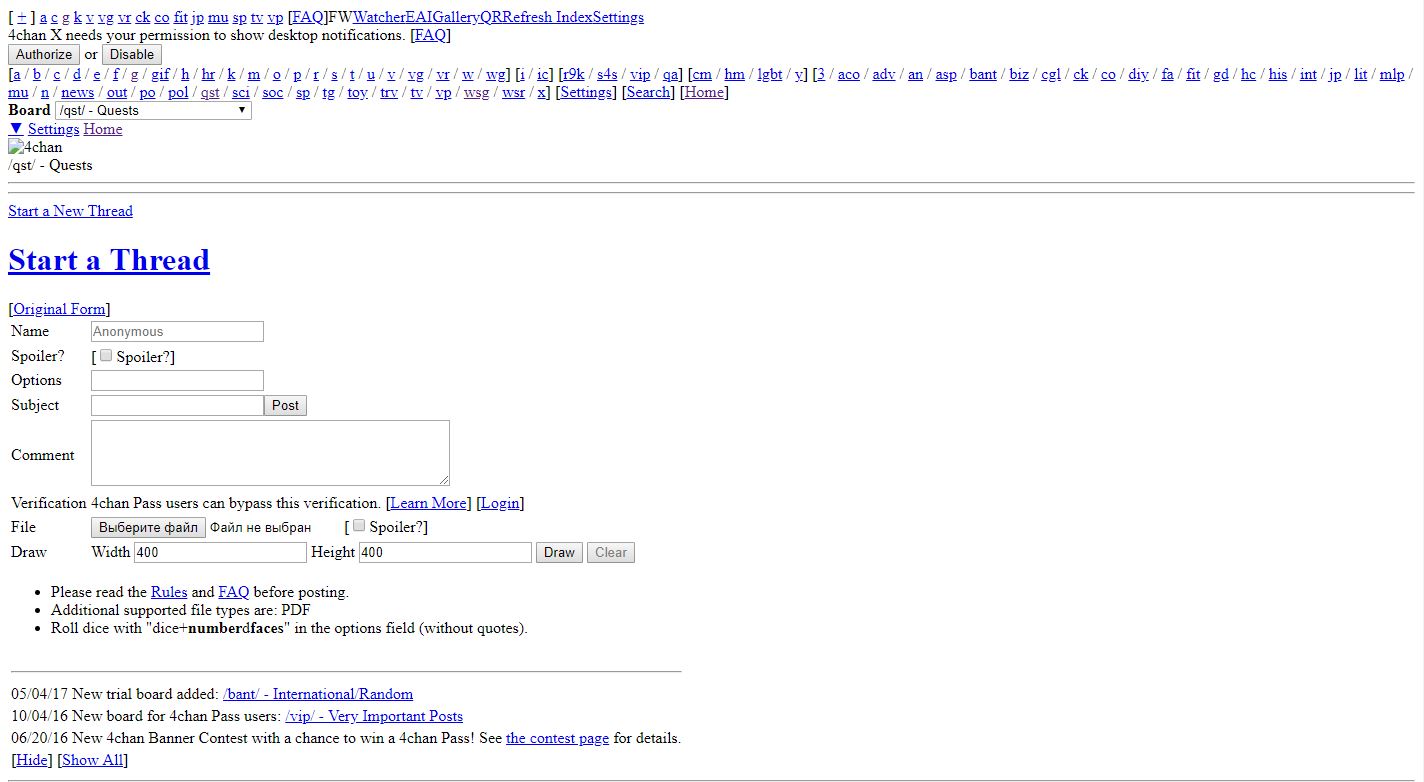Click inside the Comment text area
The height and width of the screenshot is (782, 1424).
pos(270,453)
